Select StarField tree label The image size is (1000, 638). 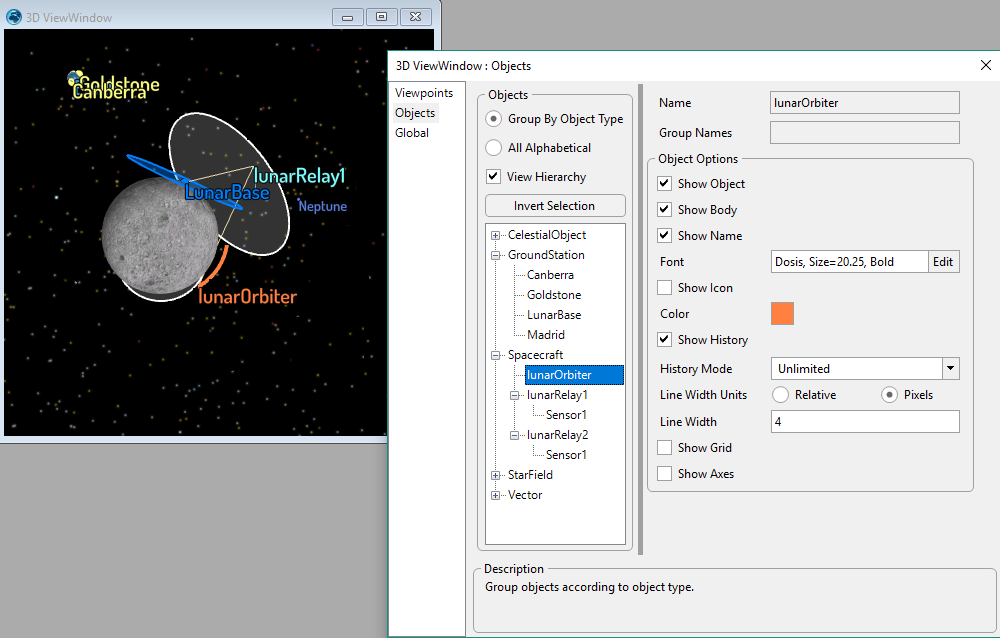531,475
